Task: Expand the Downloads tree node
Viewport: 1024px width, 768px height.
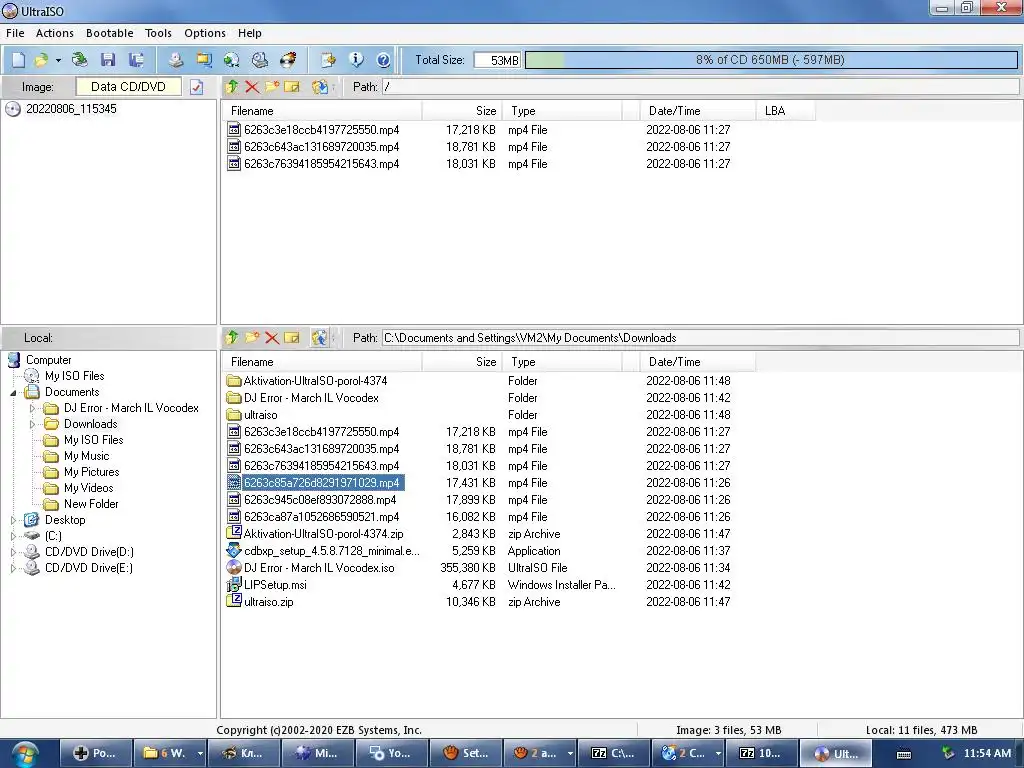Action: (x=32, y=424)
